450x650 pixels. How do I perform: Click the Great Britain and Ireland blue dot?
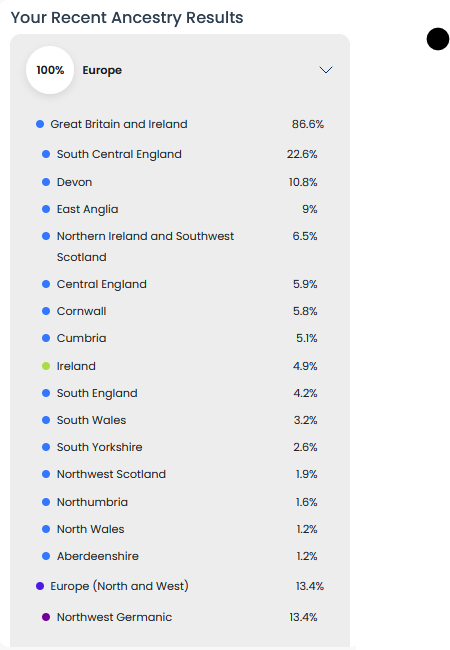click(40, 124)
